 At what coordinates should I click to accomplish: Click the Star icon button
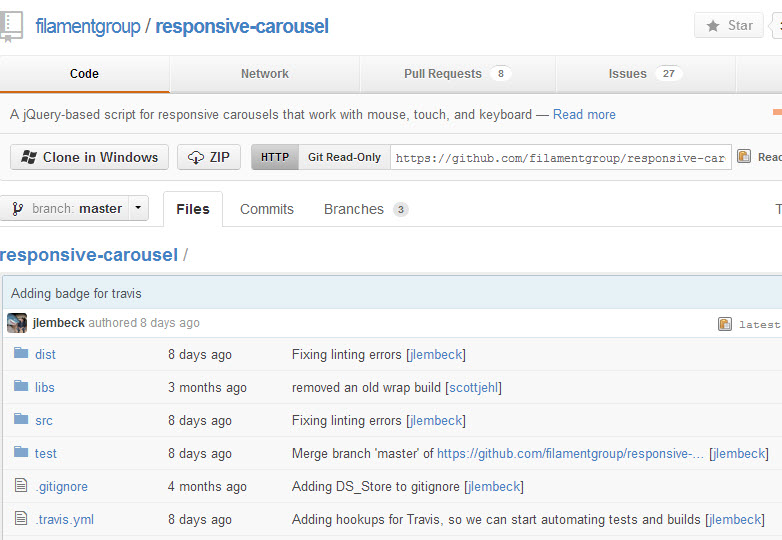click(729, 25)
